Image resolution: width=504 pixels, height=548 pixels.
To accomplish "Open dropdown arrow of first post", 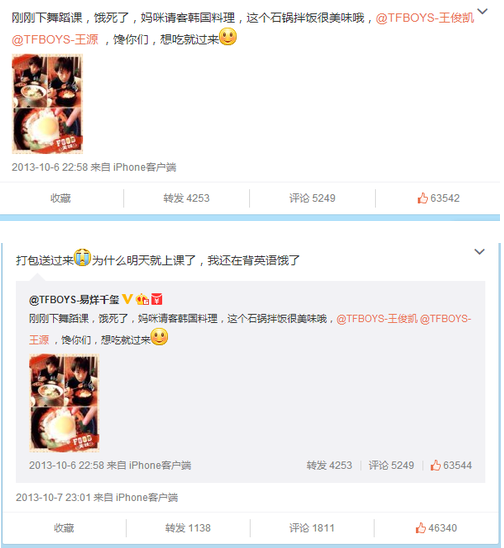I will point(482,11).
